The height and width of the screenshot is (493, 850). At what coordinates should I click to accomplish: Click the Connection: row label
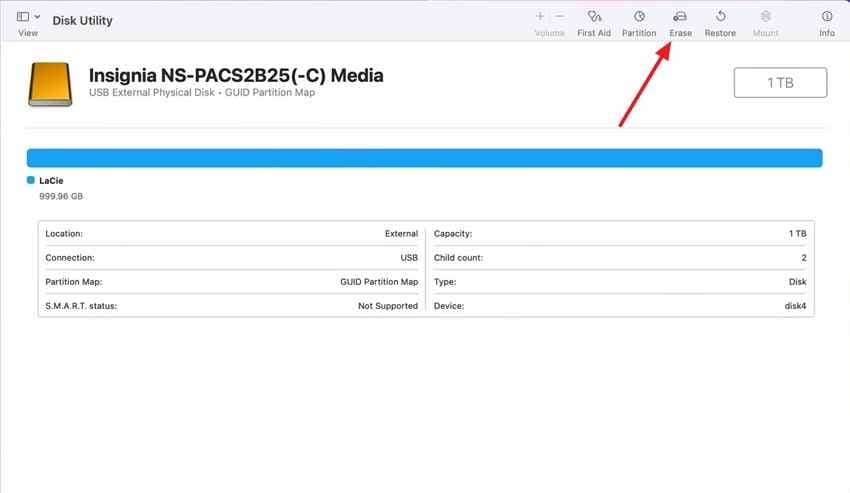tap(70, 258)
